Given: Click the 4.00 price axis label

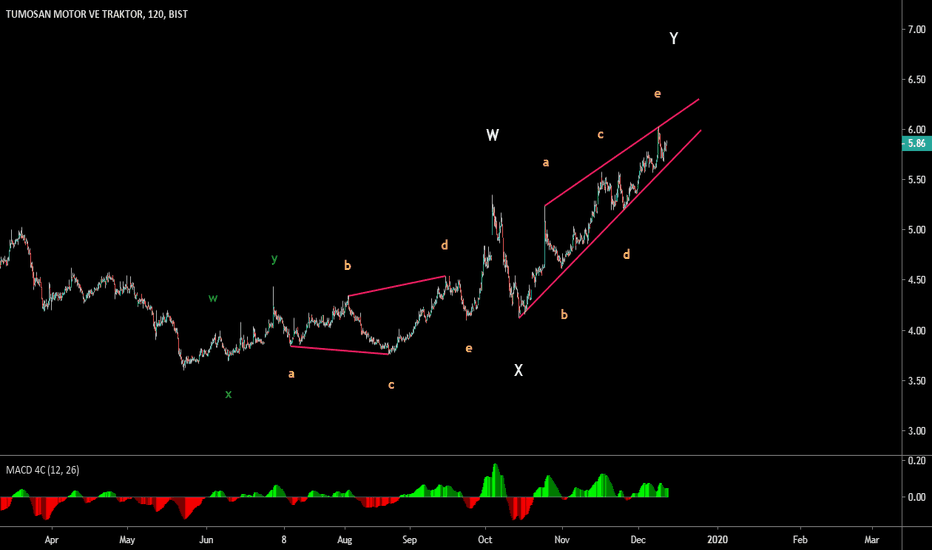Looking at the screenshot, I should click(x=917, y=331).
